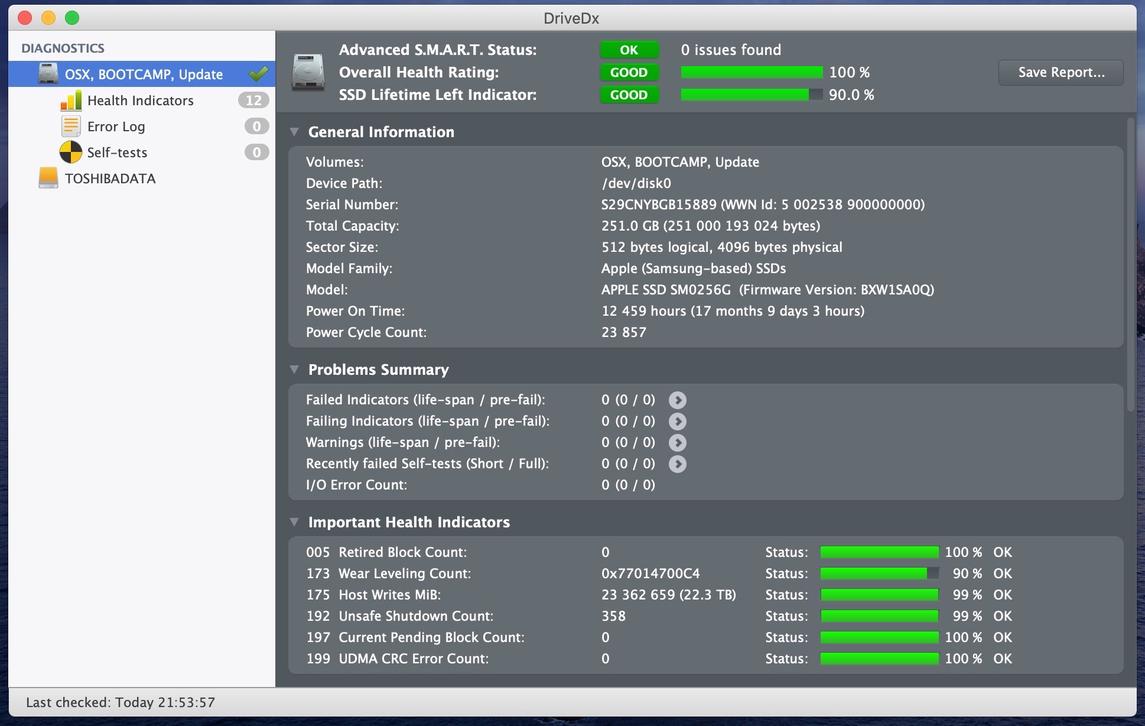Click the orange TOSHIBADATA drive icon
1145x726 pixels.
(x=48, y=178)
